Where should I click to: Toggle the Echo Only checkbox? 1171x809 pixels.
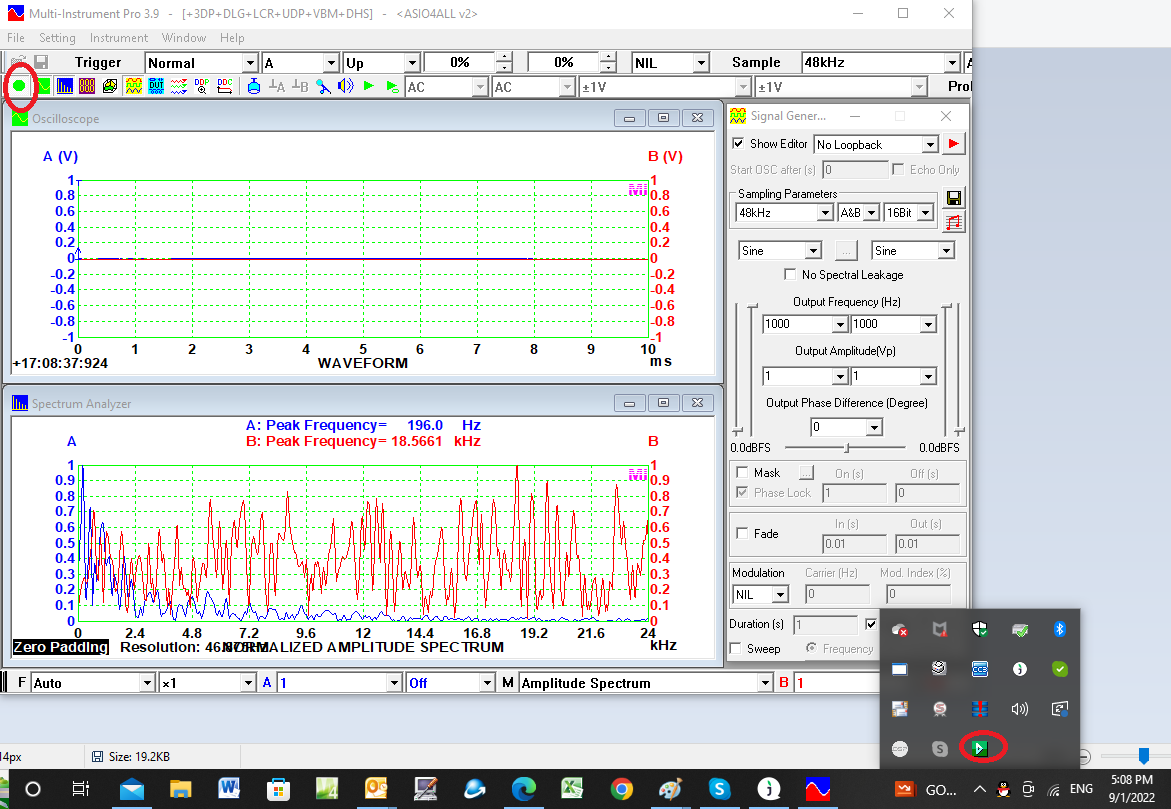tap(898, 170)
